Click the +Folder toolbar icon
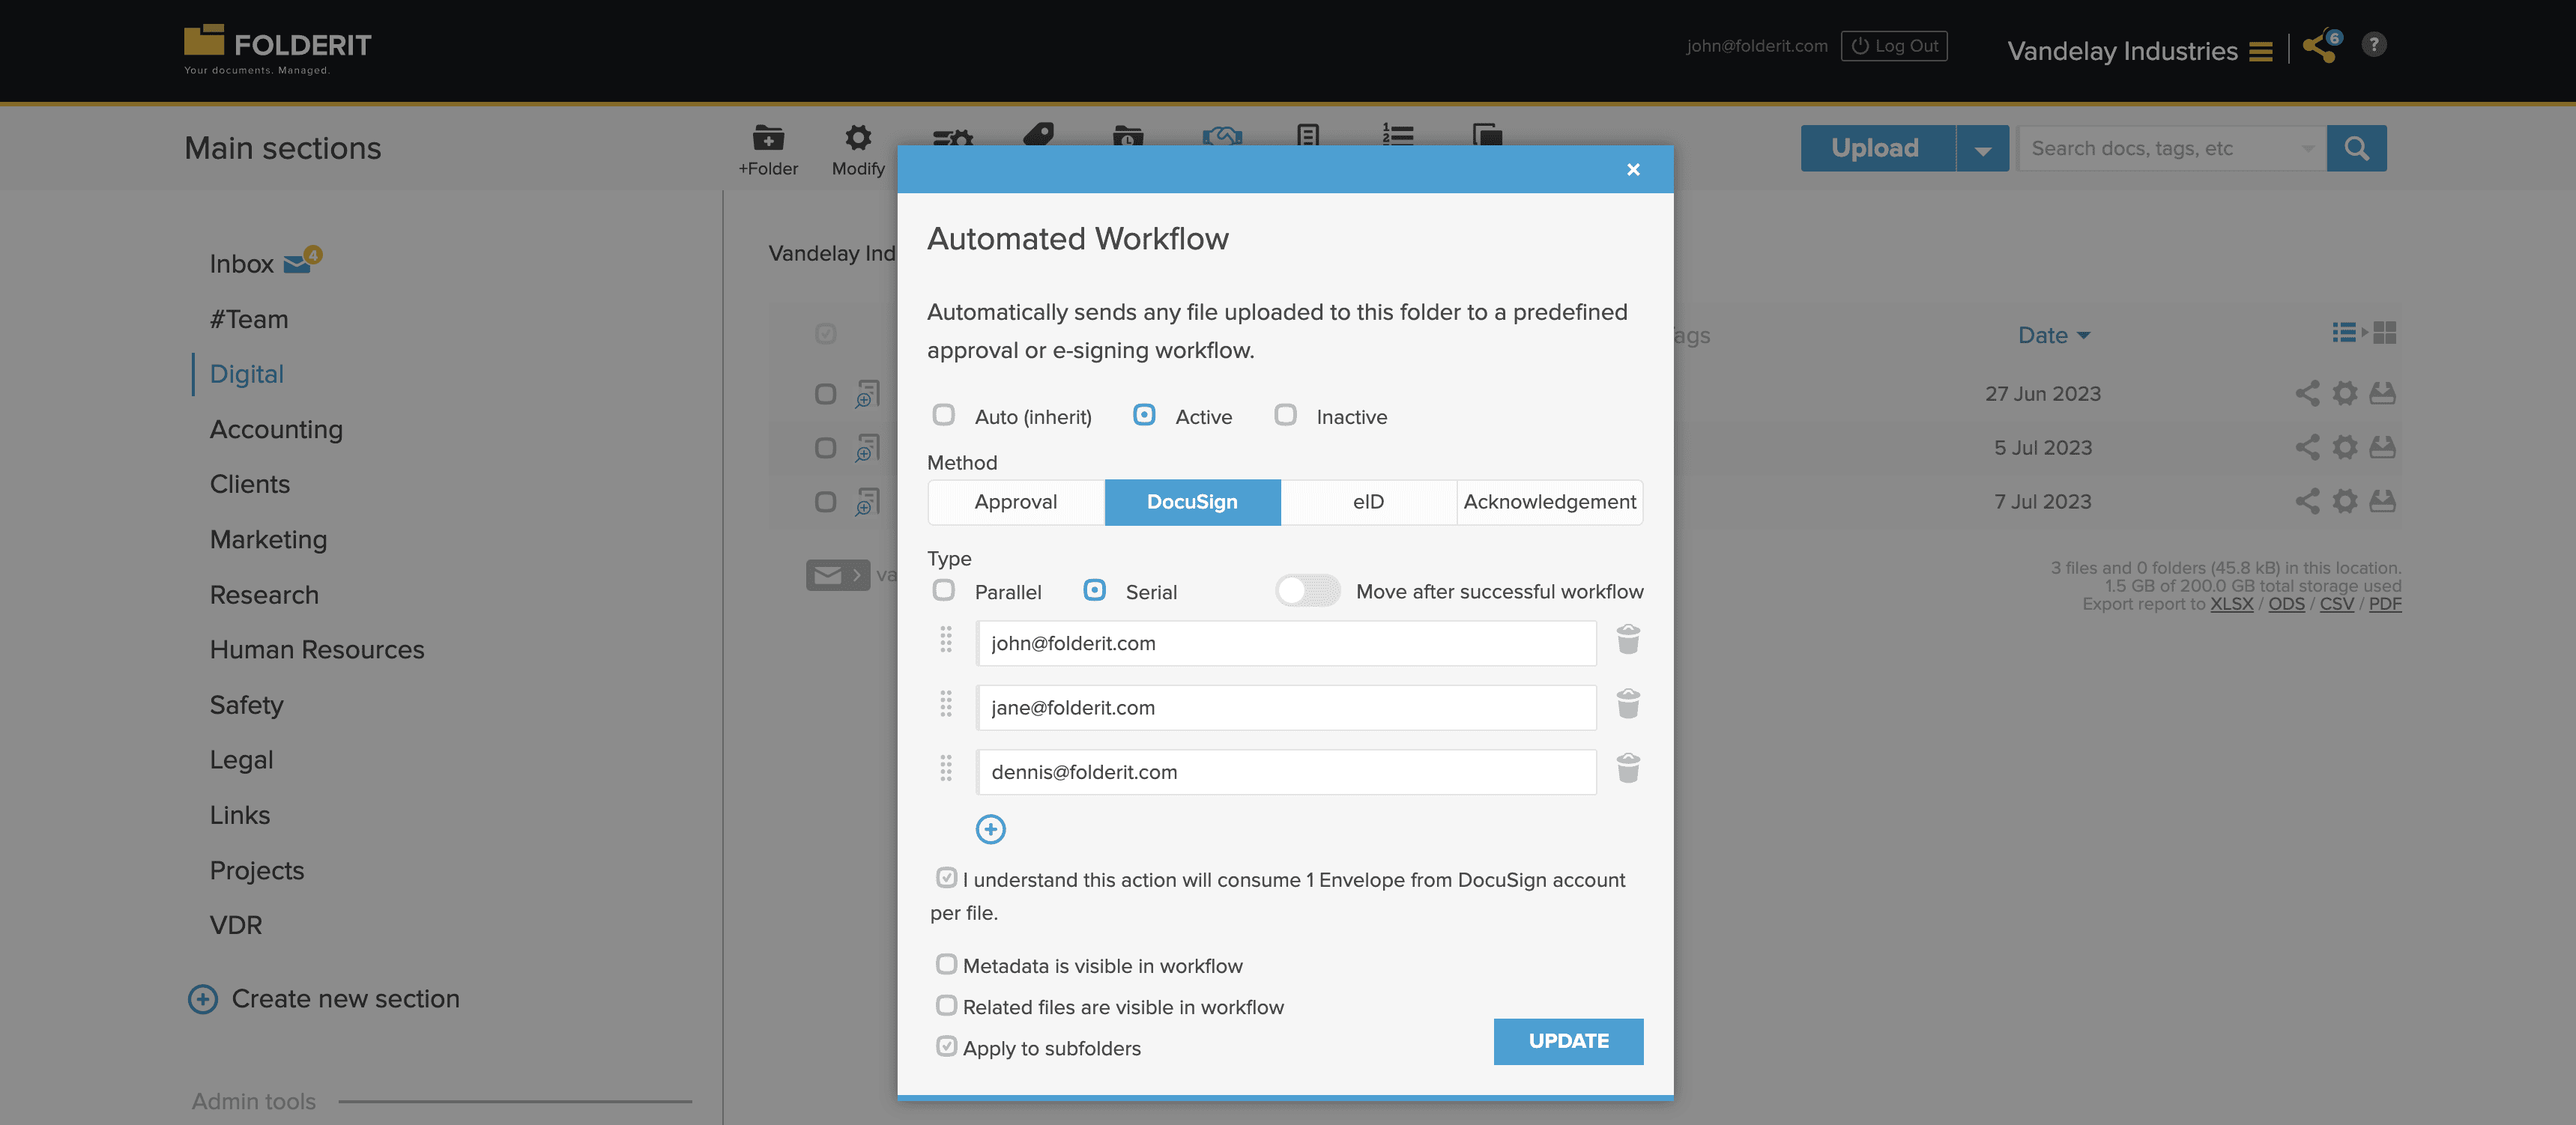Image resolution: width=2576 pixels, height=1125 pixels. (x=768, y=150)
